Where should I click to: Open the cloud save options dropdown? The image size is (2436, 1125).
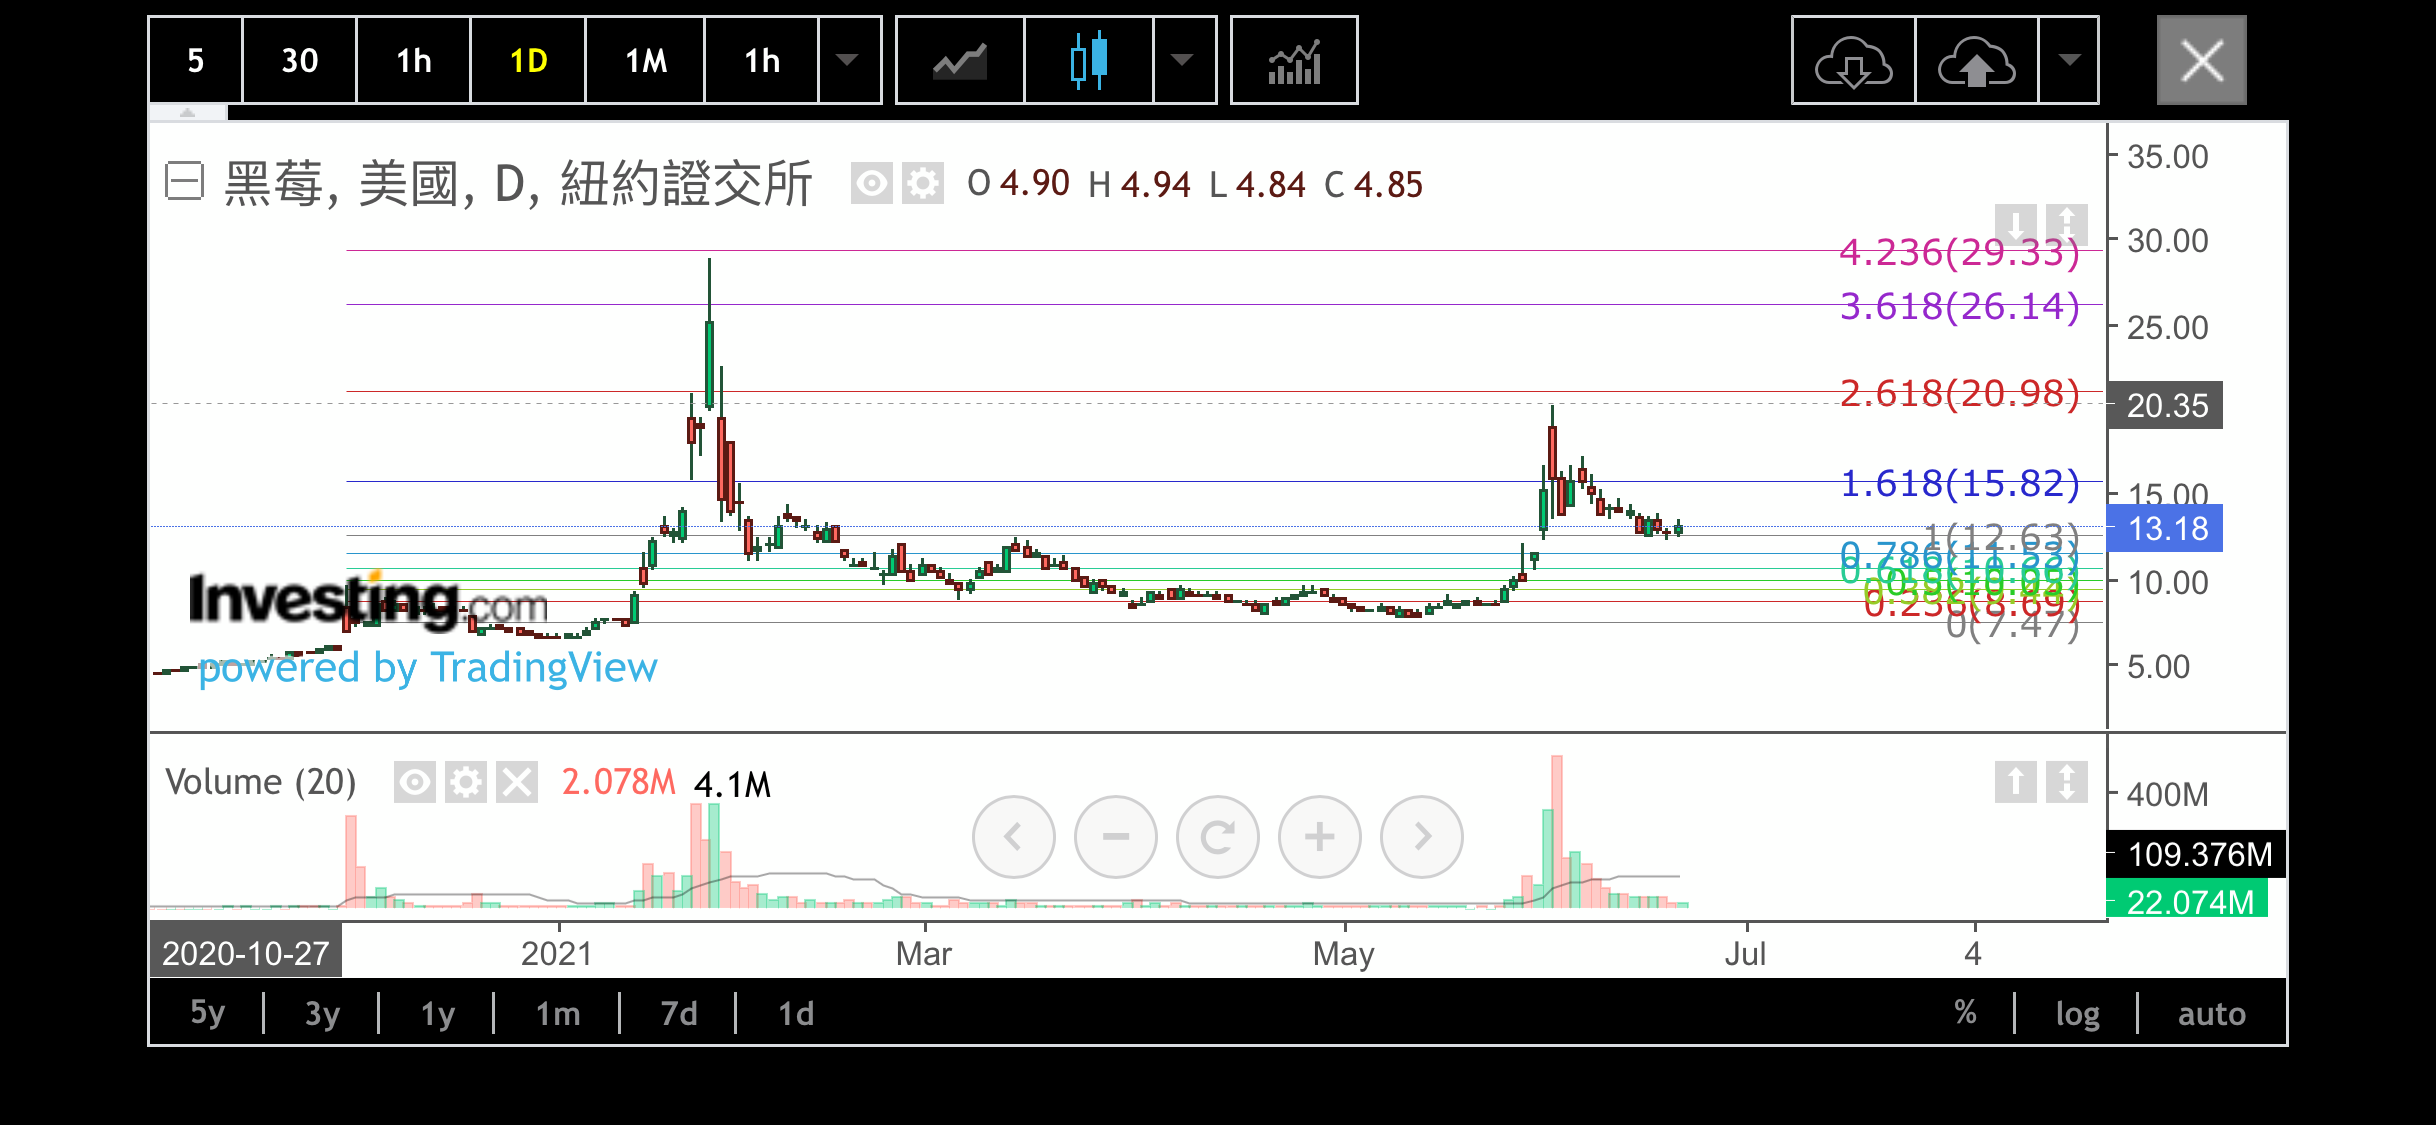2069,60
